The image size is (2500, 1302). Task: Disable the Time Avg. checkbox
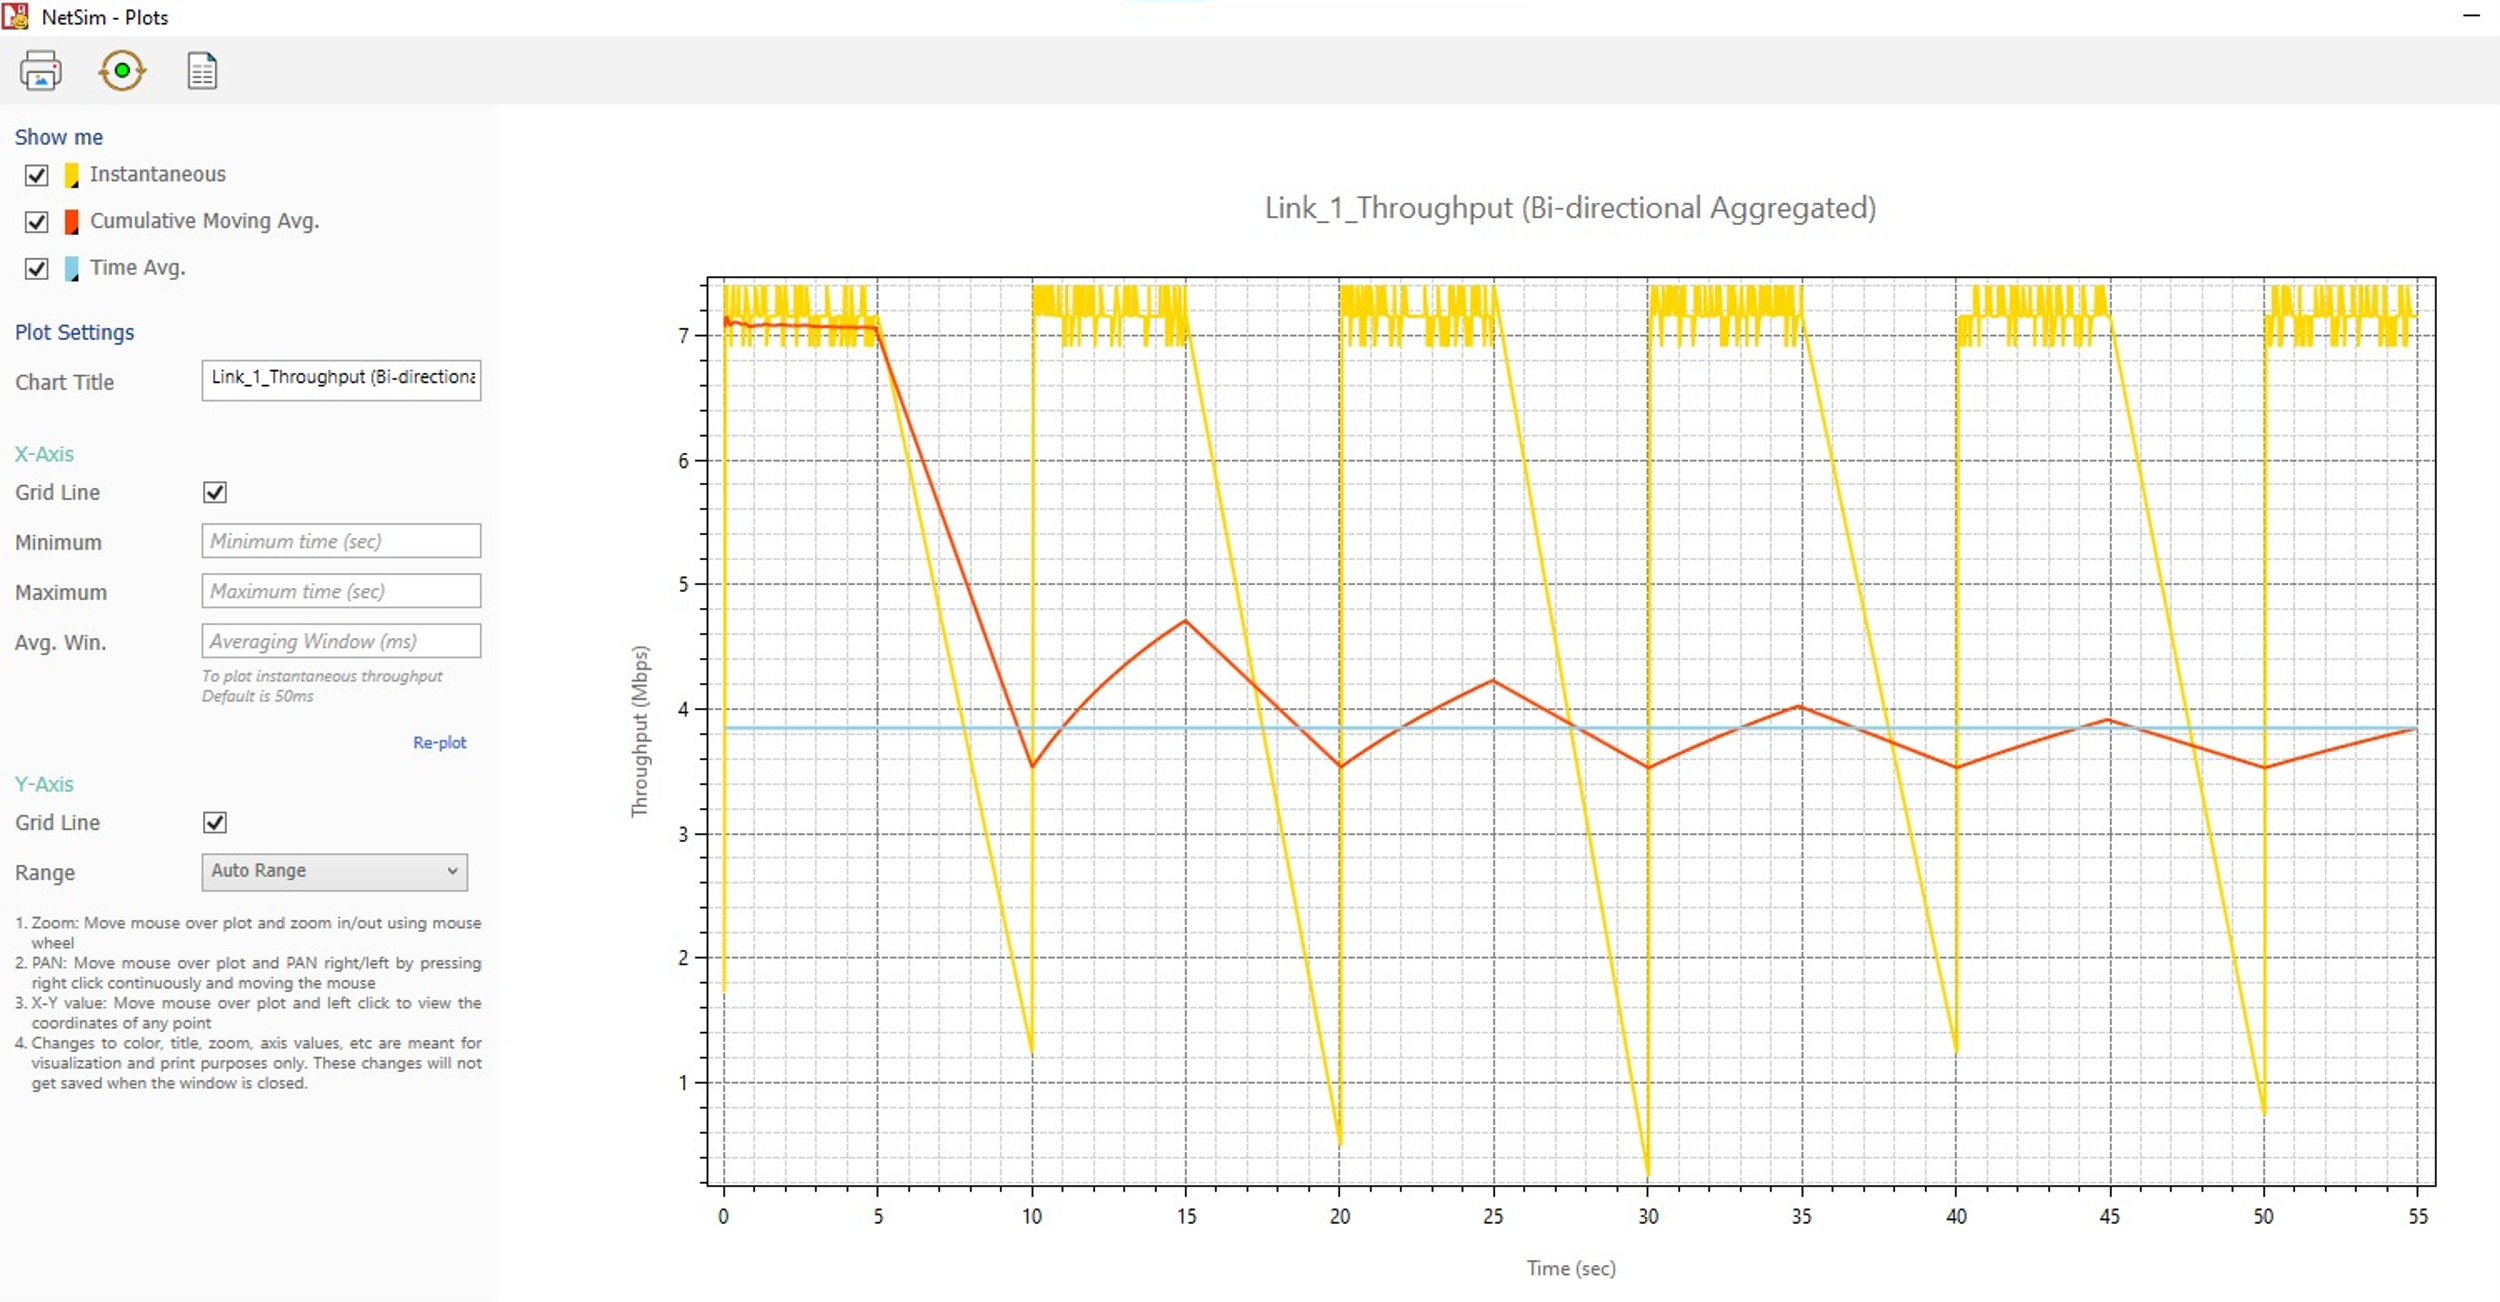tap(37, 268)
